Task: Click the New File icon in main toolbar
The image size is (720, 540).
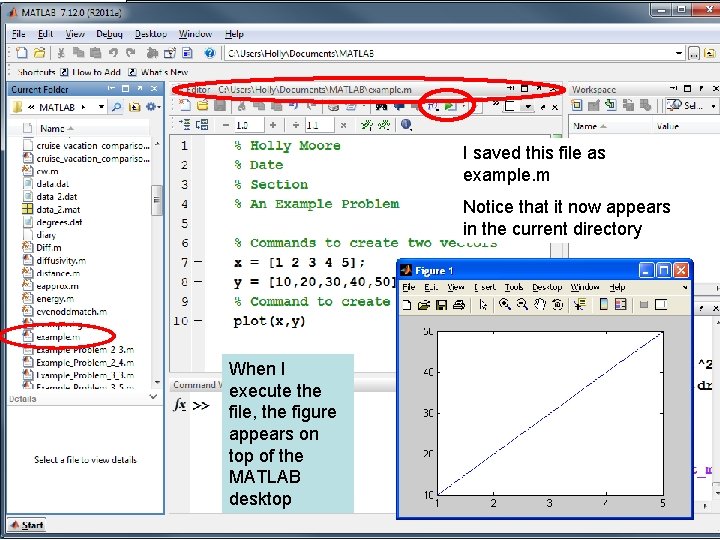Action: click(x=21, y=53)
